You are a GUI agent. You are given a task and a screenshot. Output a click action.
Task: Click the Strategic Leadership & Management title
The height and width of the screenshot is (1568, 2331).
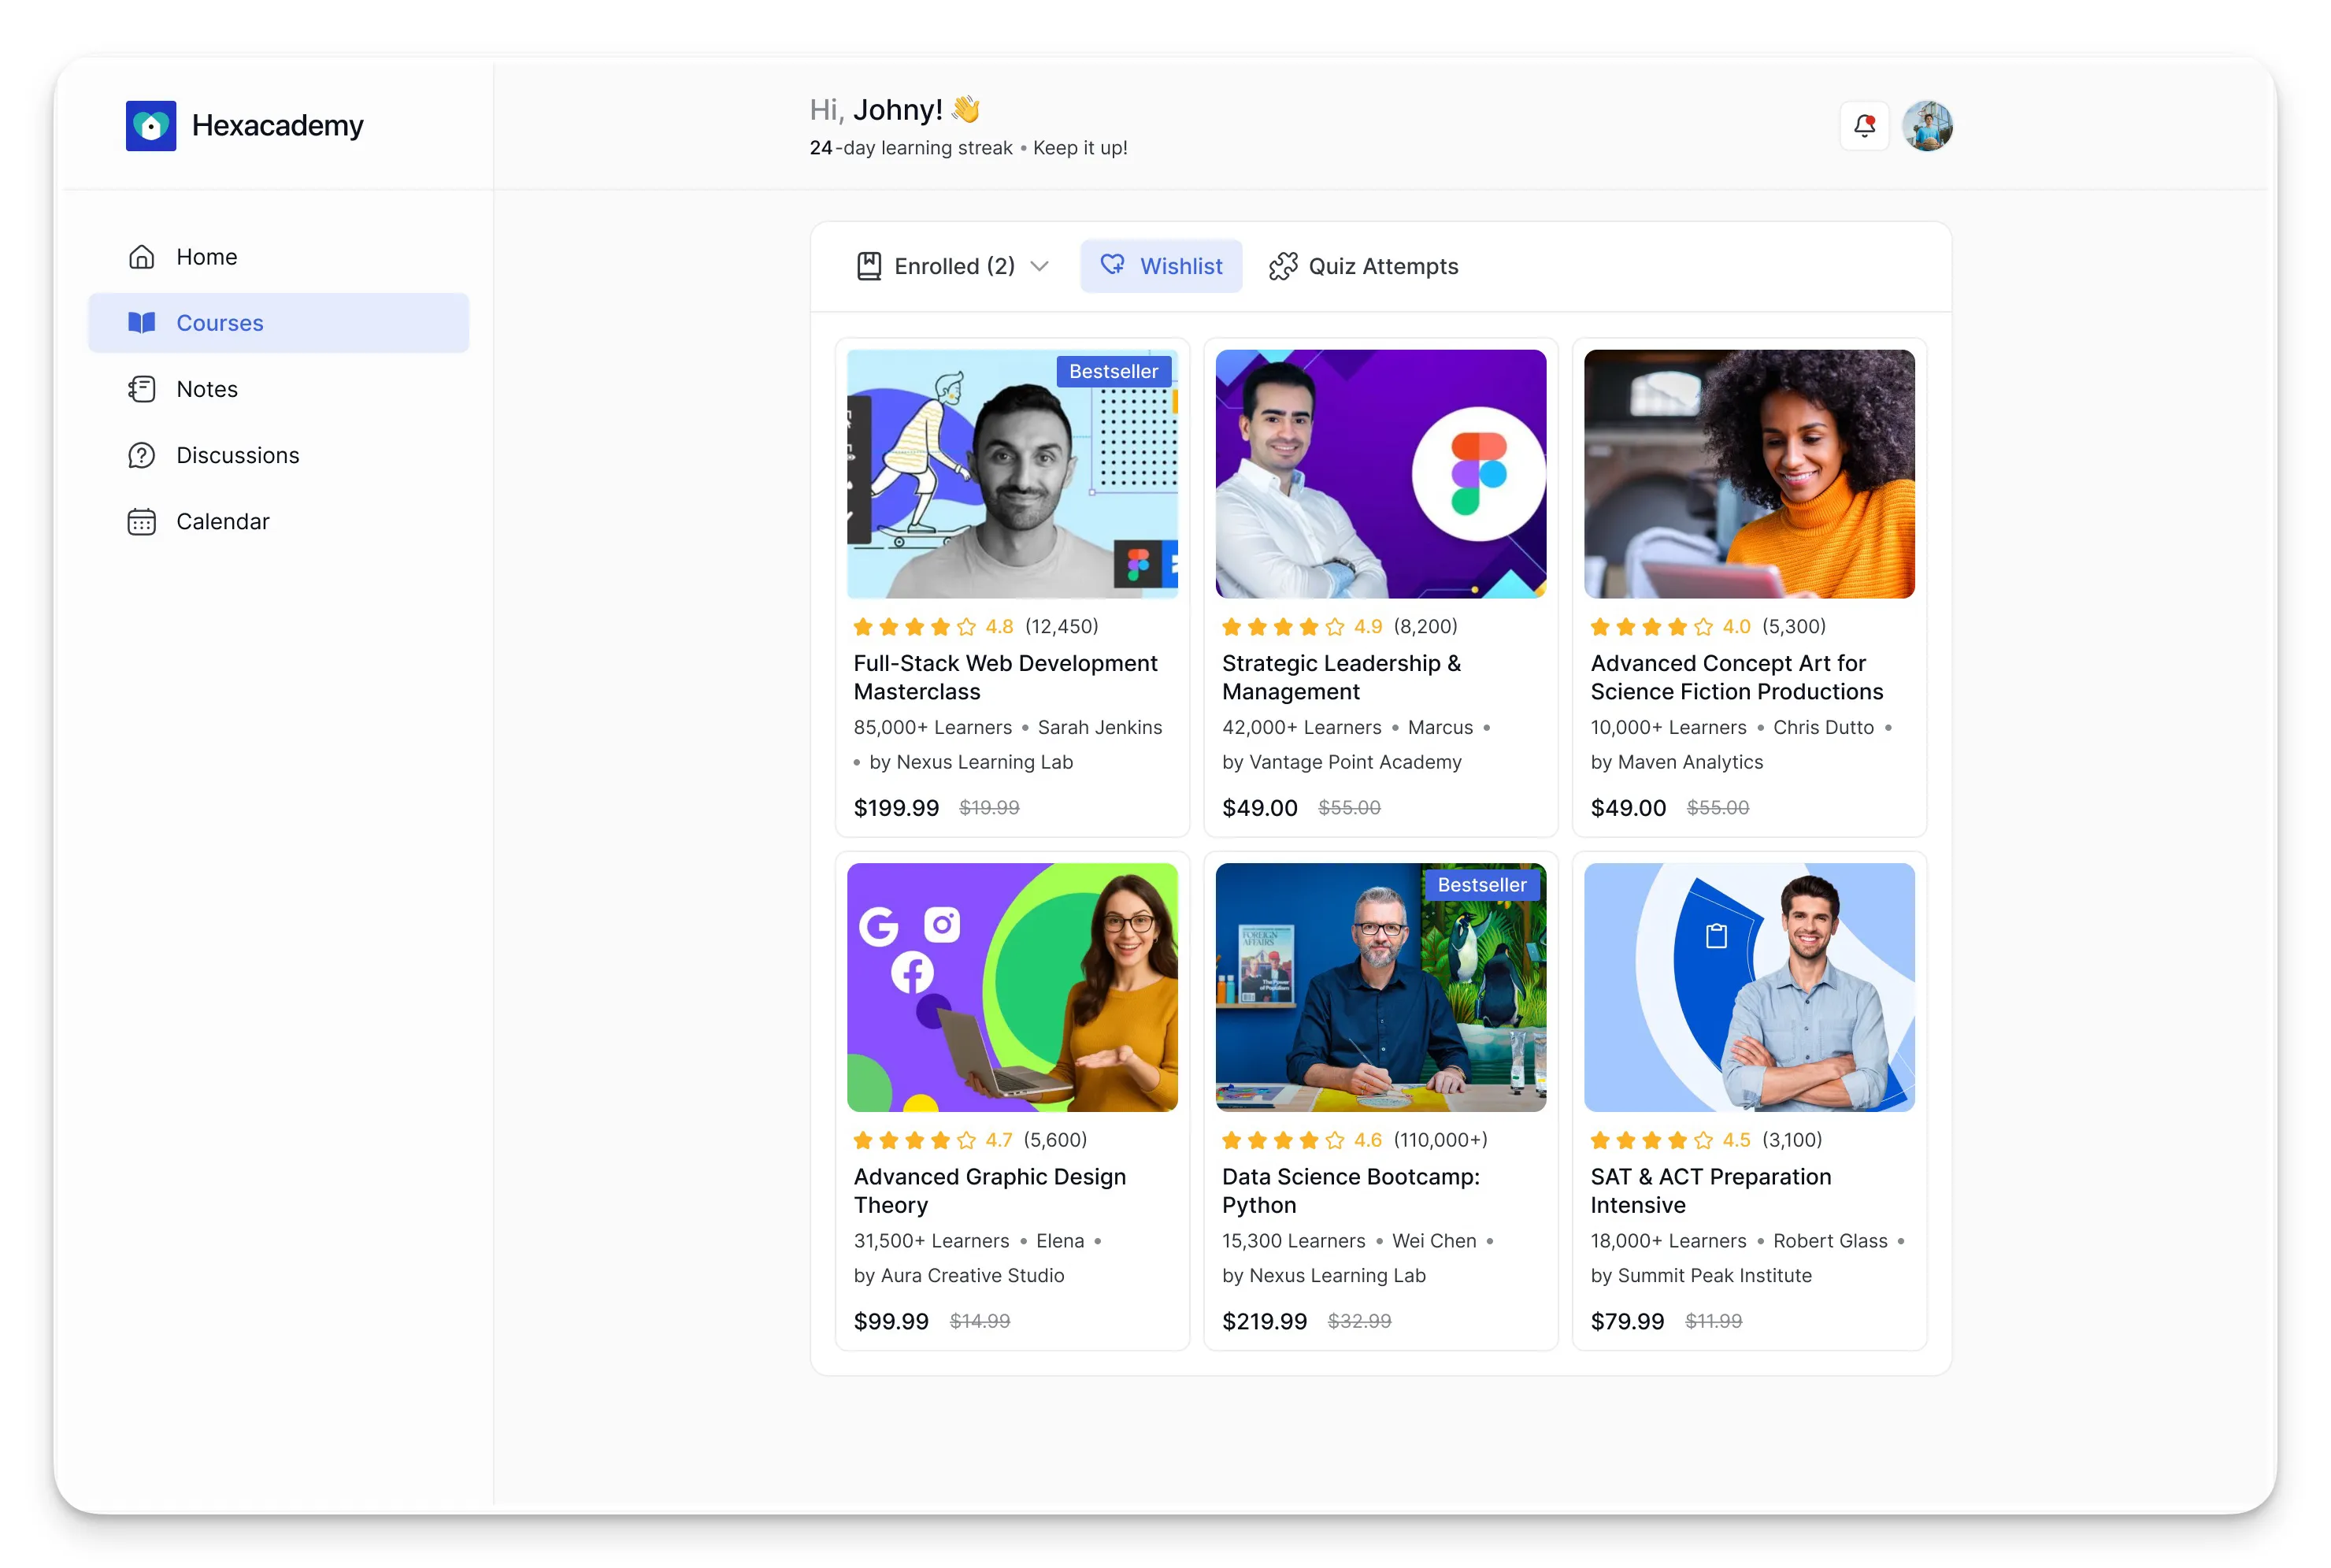(x=1342, y=677)
